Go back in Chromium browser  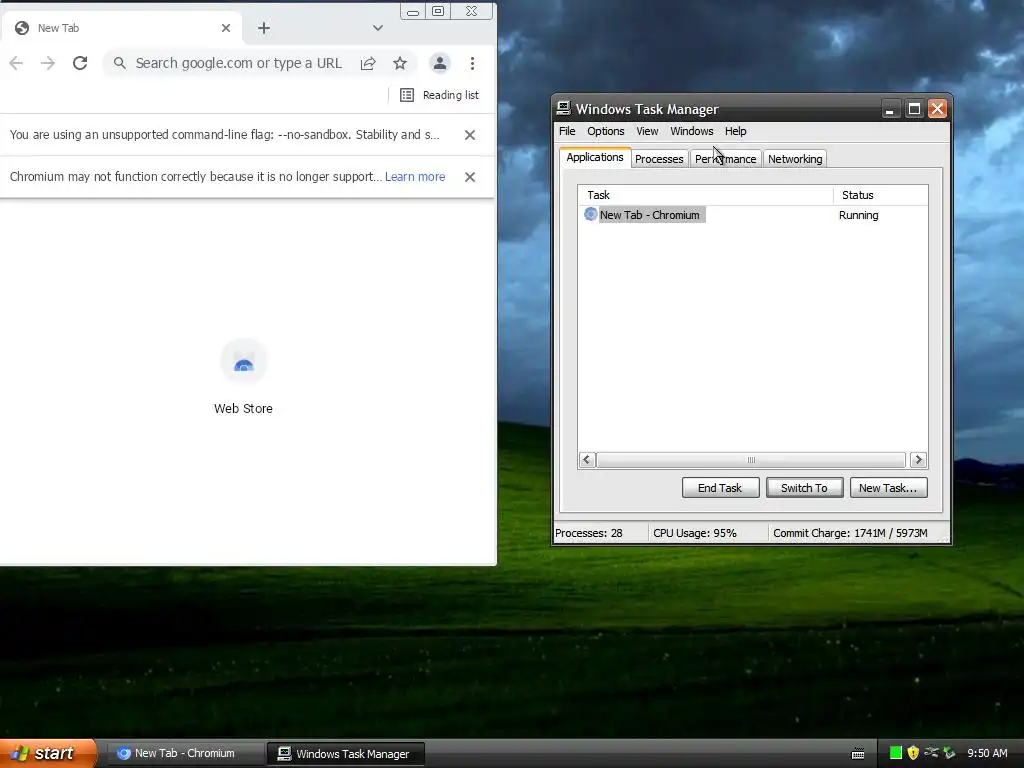16,63
